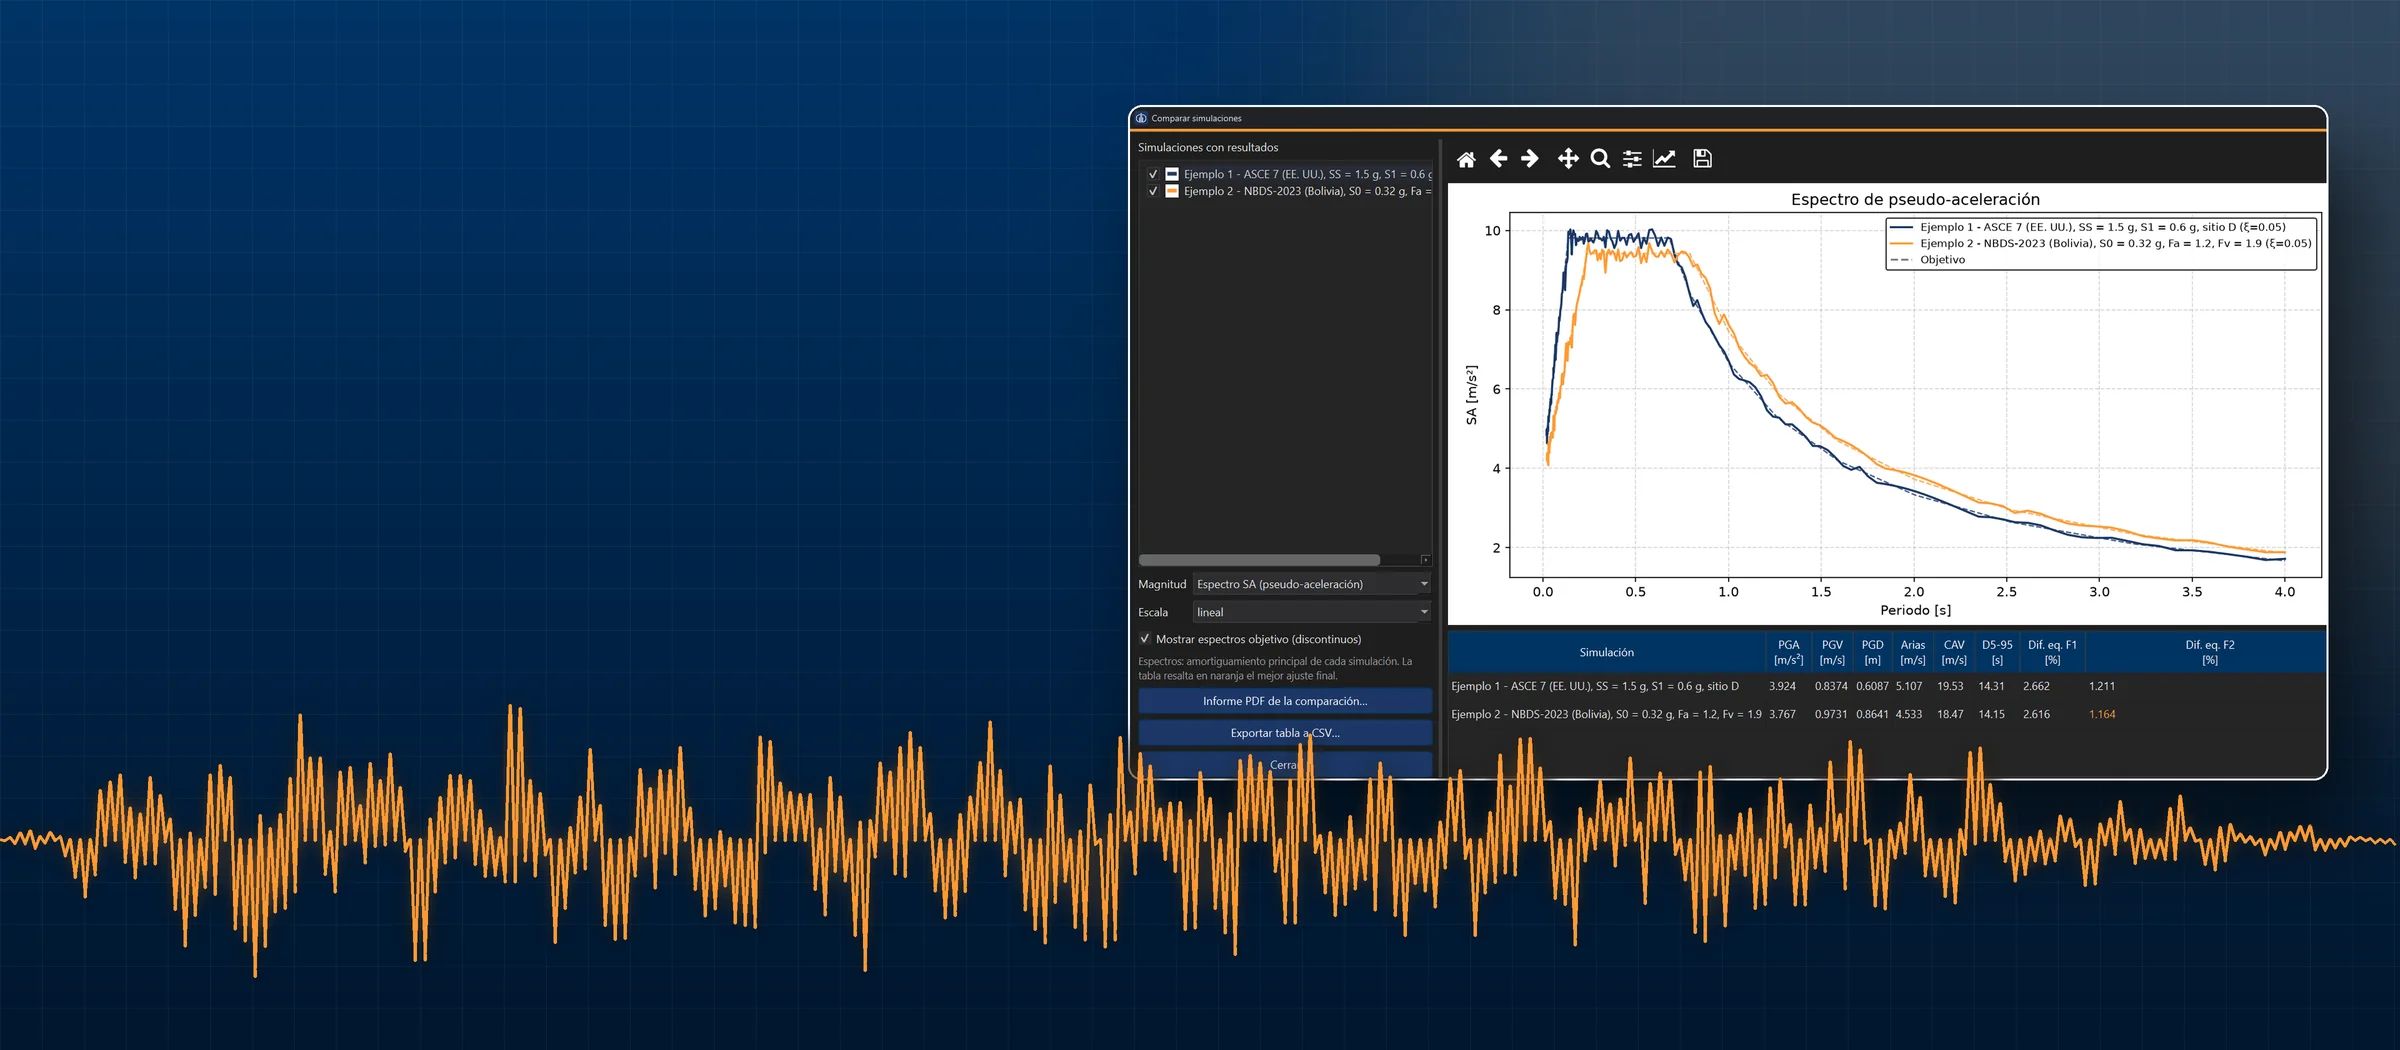Go back to previous plot view
Screen dimensions: 2400x1050
point(1498,159)
